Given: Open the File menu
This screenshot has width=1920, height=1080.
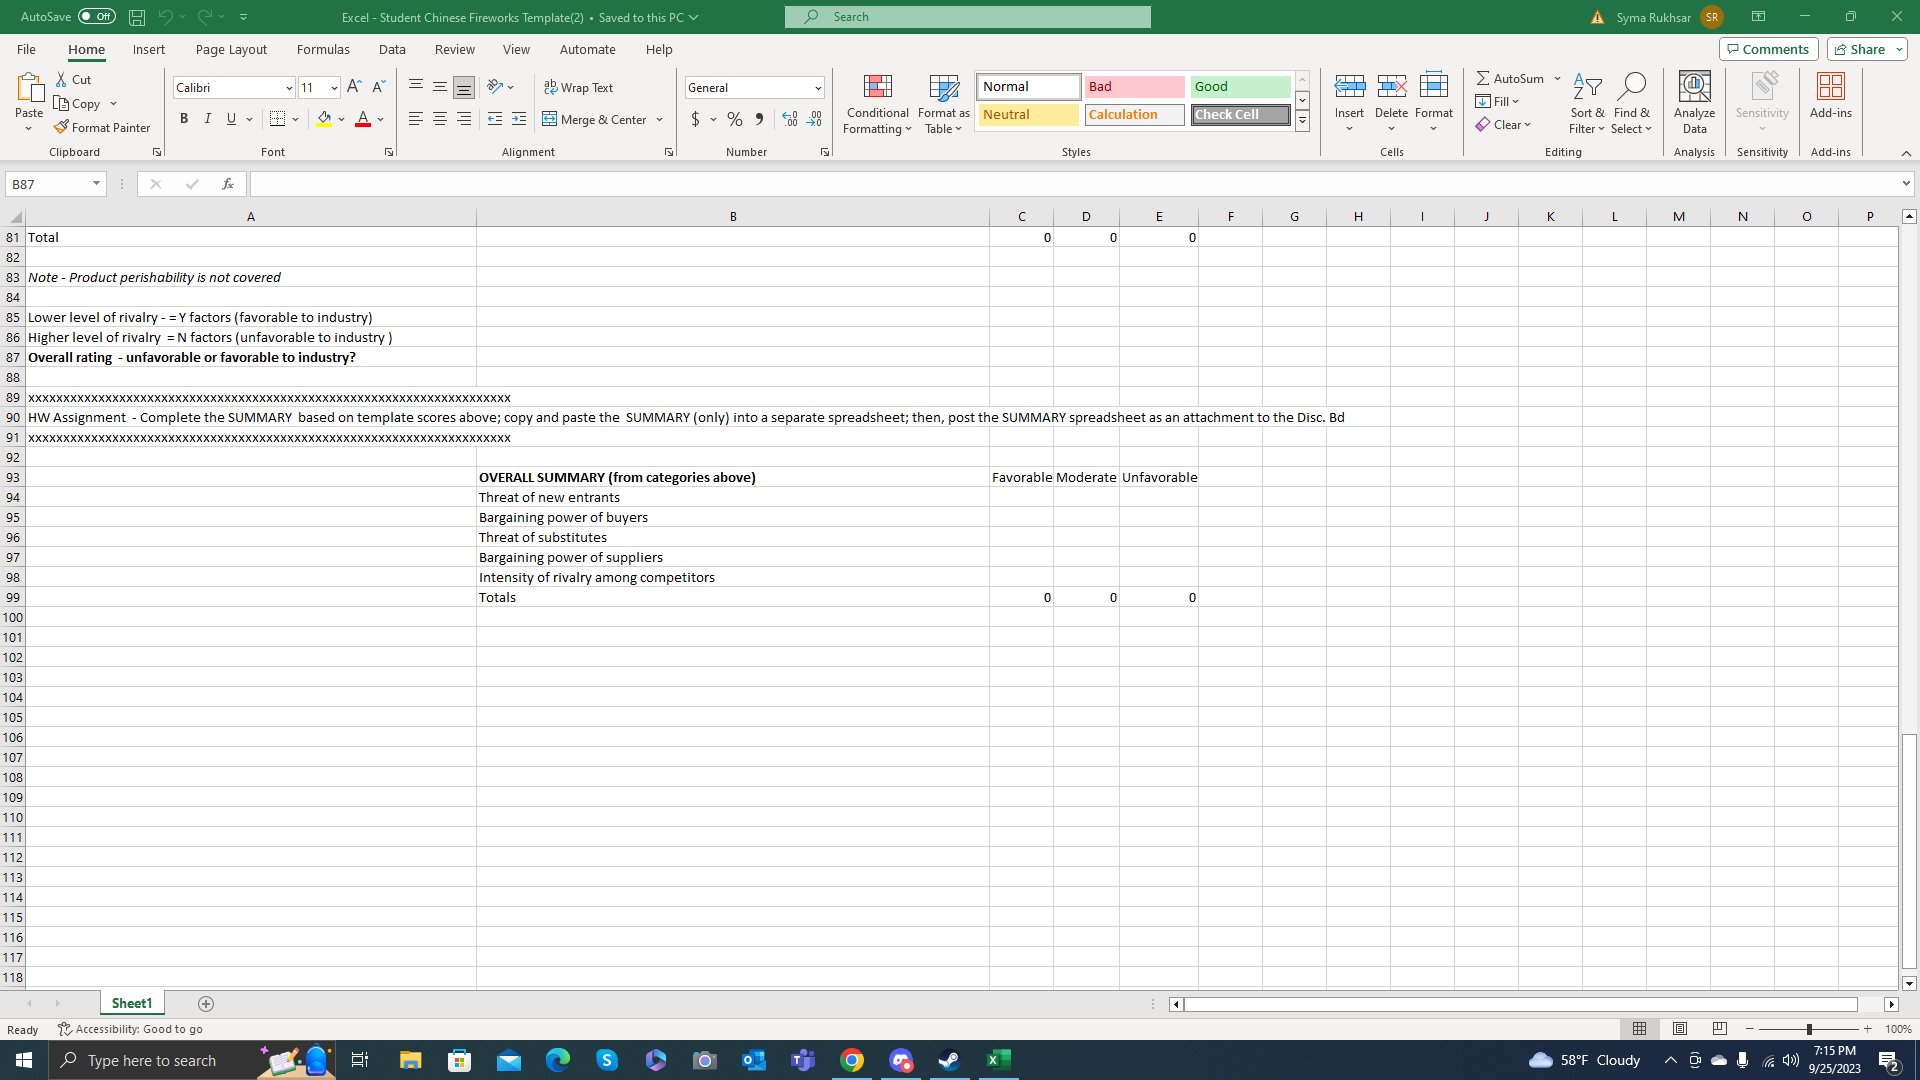Looking at the screenshot, I should pos(26,49).
